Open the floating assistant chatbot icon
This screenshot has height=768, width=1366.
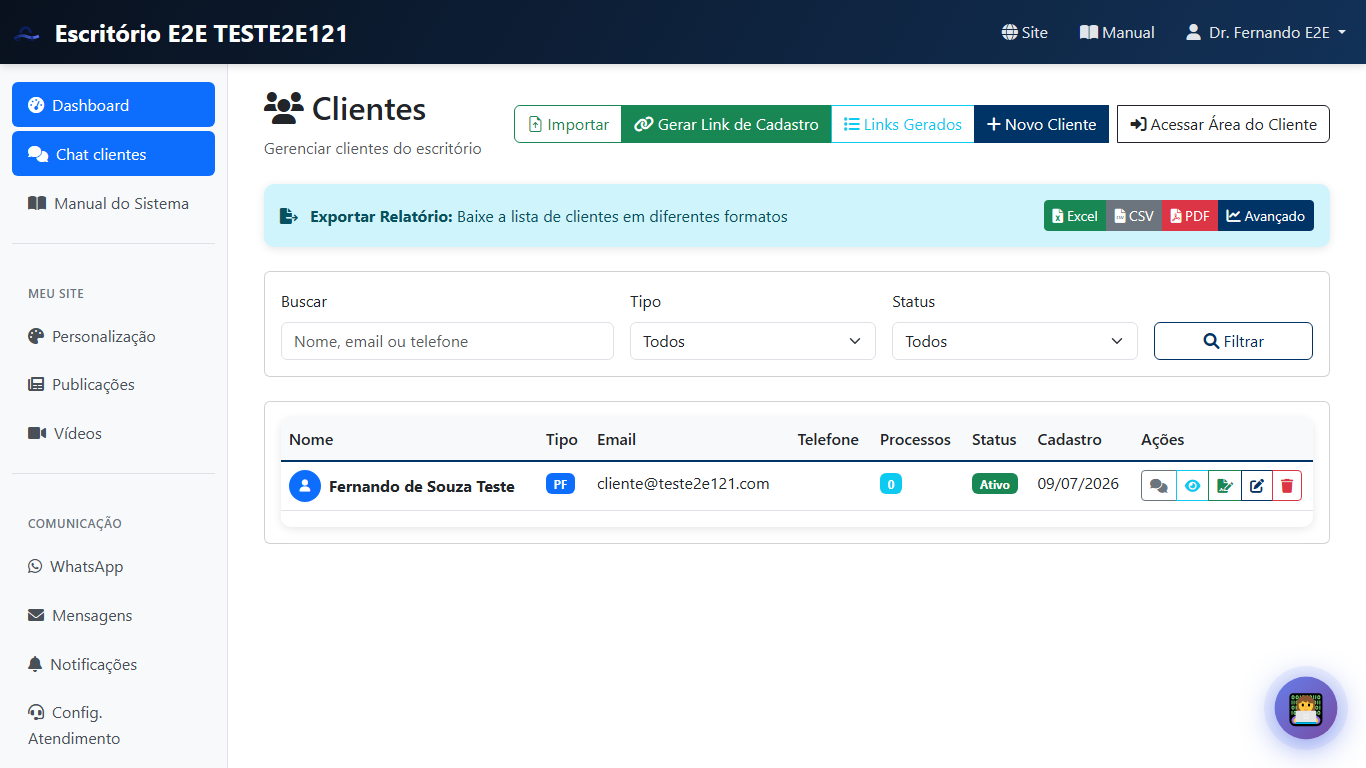[x=1306, y=708]
